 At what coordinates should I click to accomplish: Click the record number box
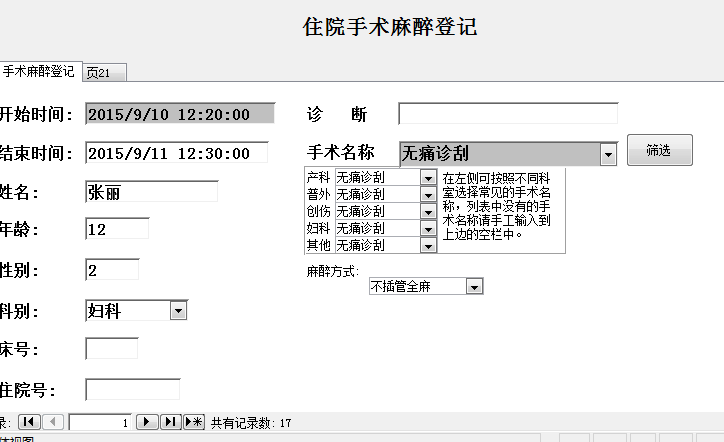pyautogui.click(x=100, y=423)
